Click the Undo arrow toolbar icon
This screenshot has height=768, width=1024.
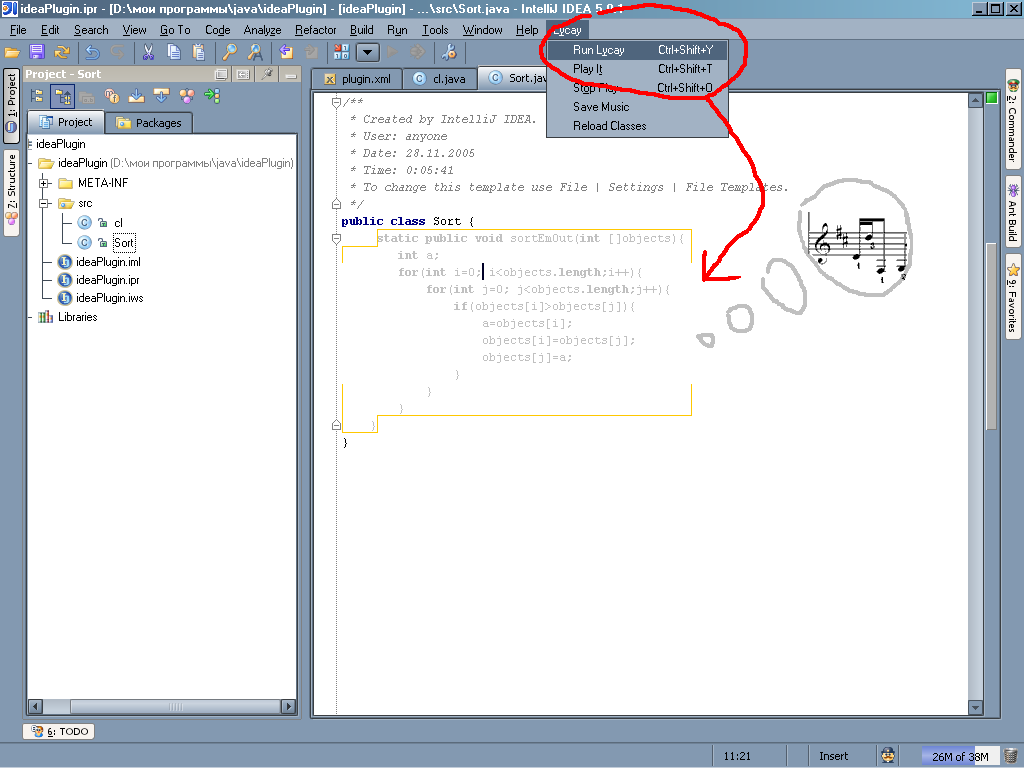(x=93, y=52)
